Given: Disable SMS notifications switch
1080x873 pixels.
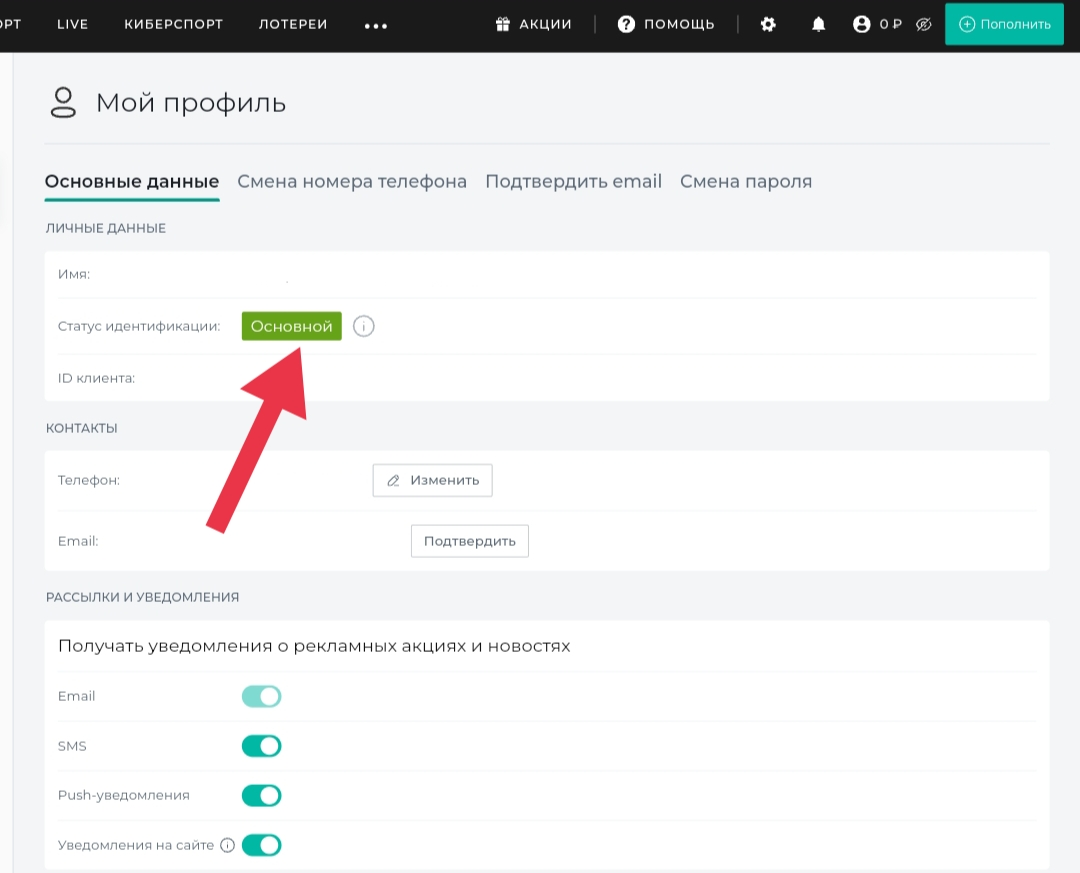Looking at the screenshot, I should (x=262, y=746).
